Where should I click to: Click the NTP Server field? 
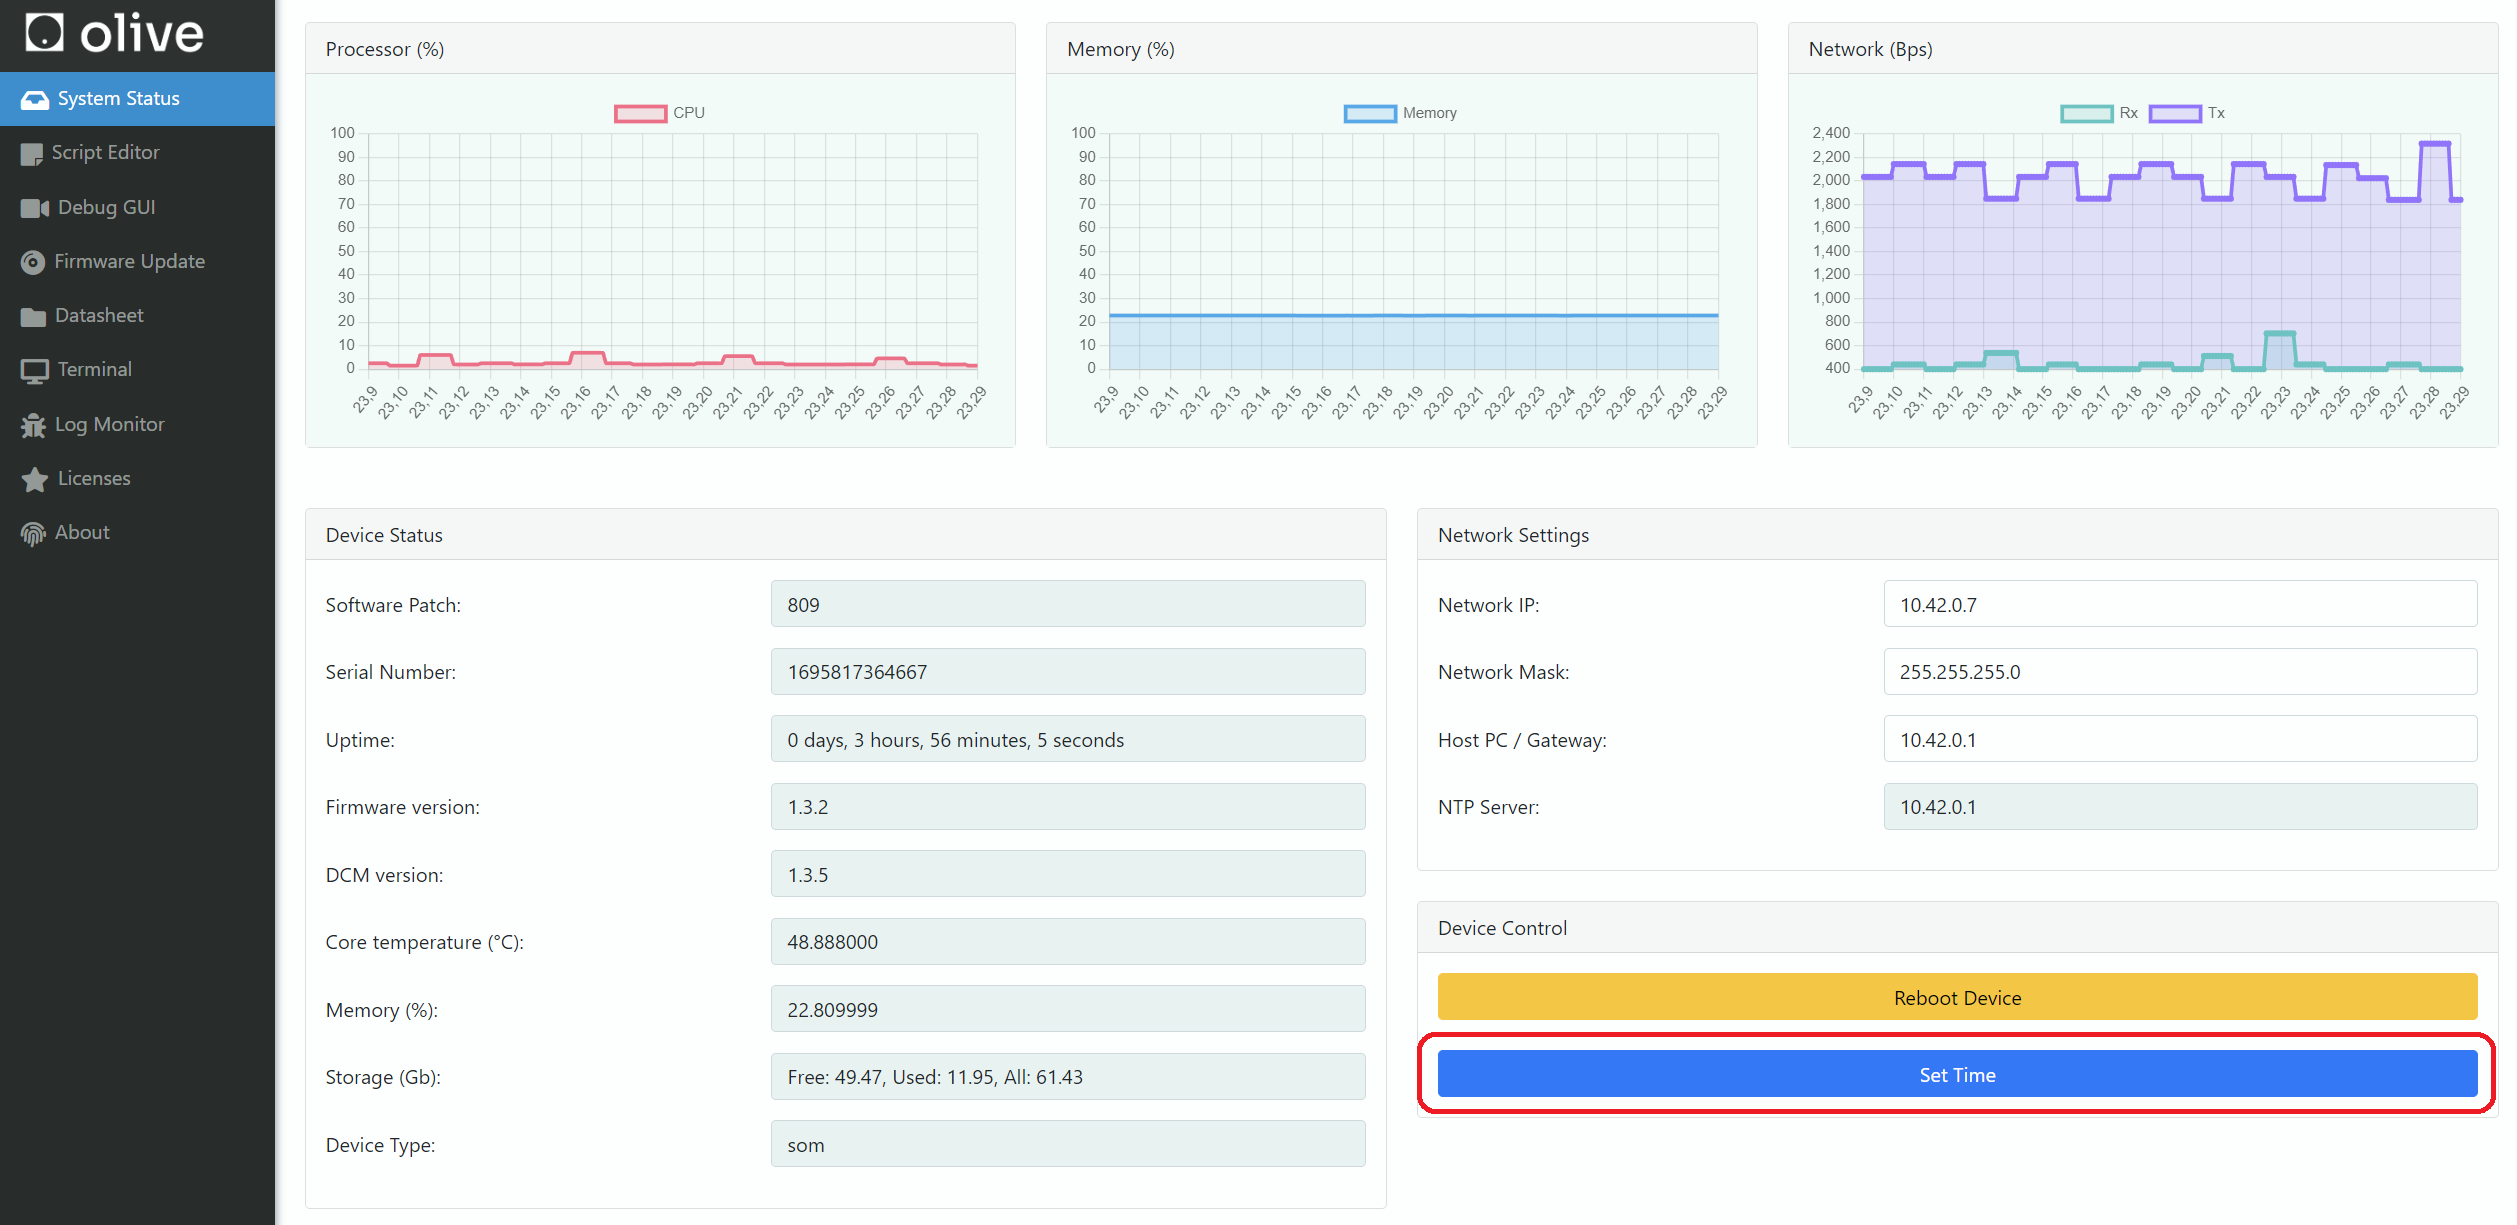click(x=2180, y=806)
